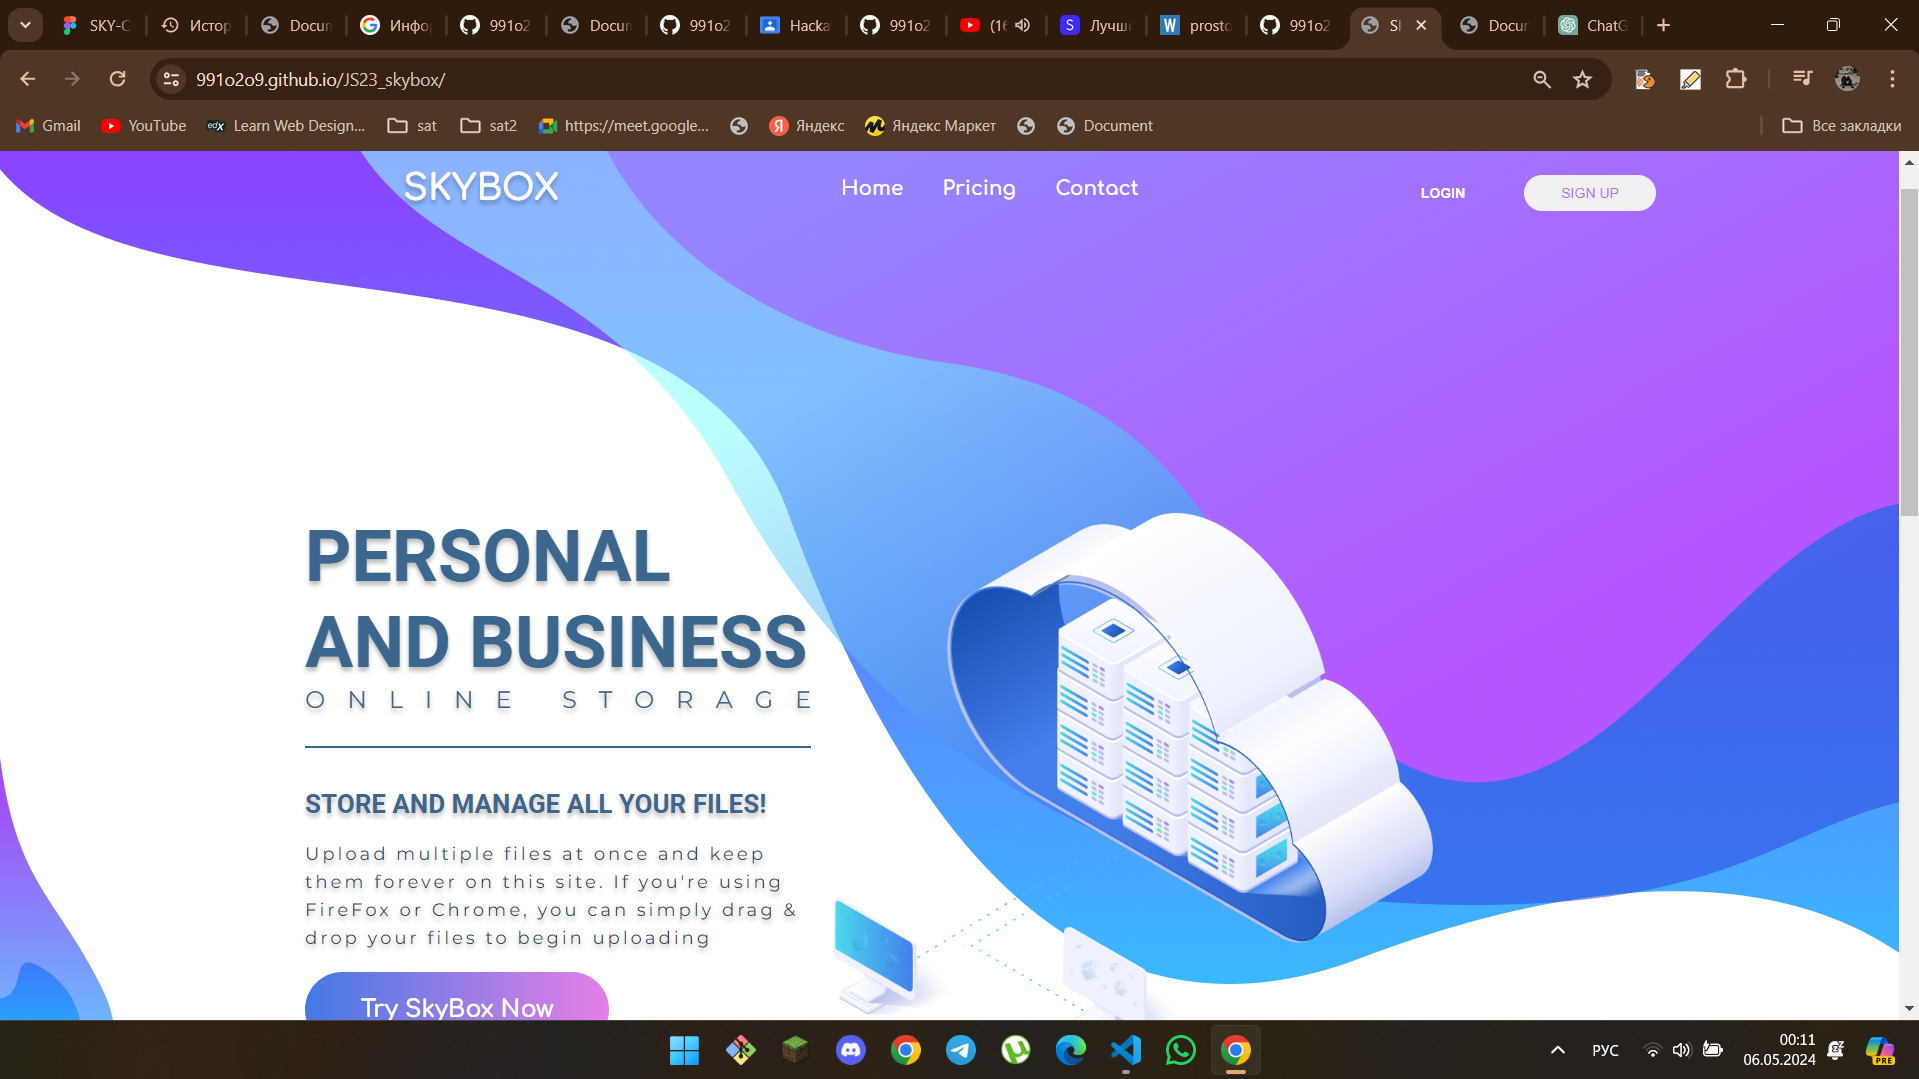Image resolution: width=1919 pixels, height=1079 pixels.
Task: Click the pencil extension icon in toolbar
Action: (x=1690, y=79)
